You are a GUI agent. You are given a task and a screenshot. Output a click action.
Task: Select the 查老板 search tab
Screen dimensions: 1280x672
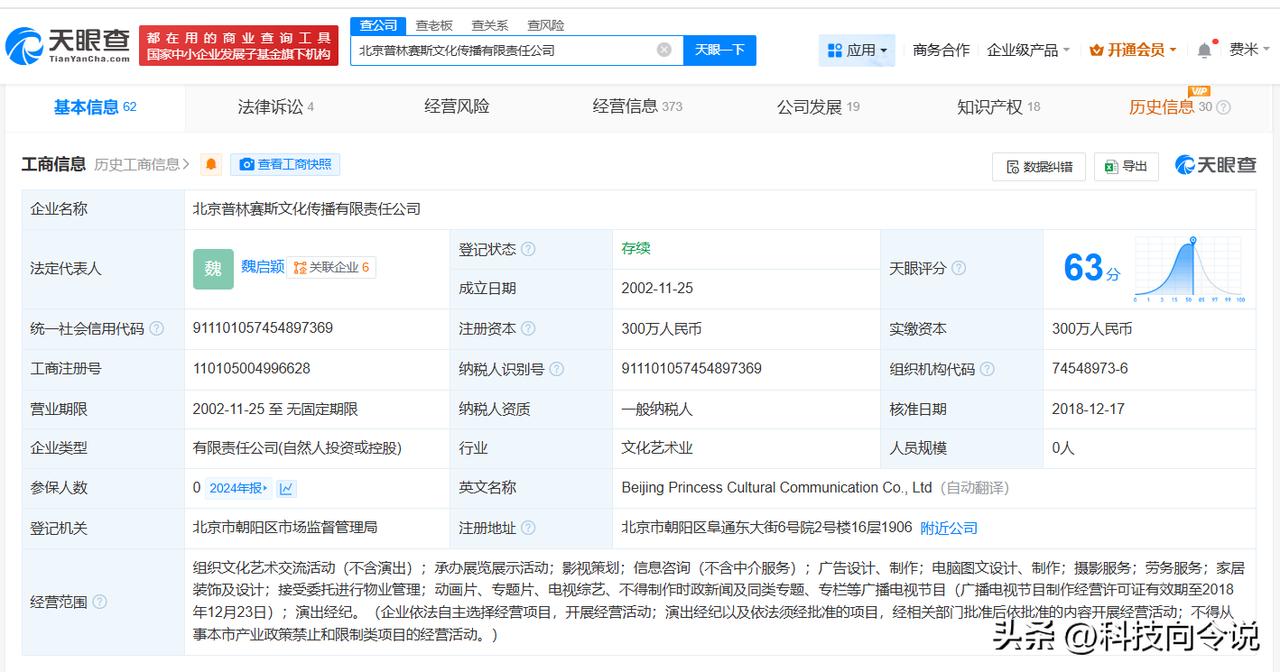(x=434, y=25)
